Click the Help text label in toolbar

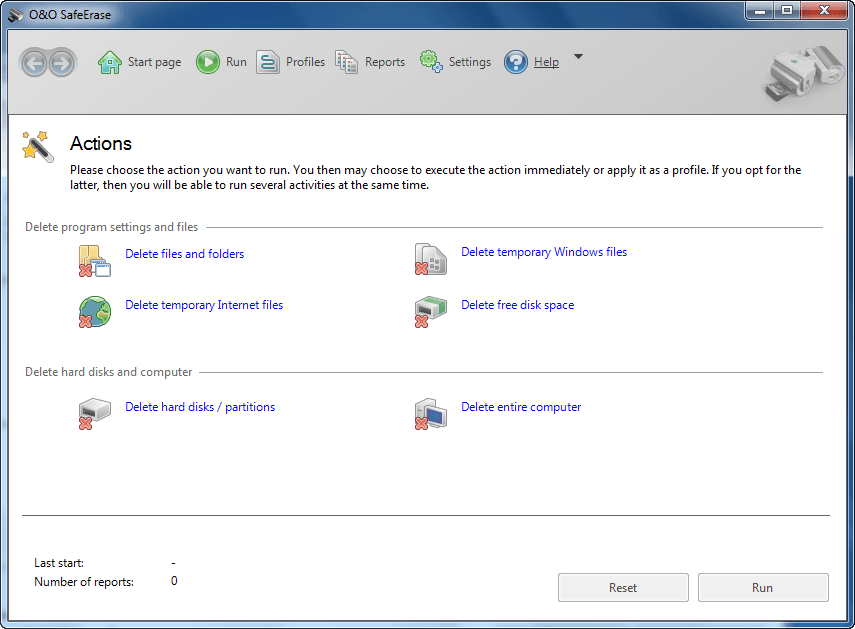coord(546,62)
